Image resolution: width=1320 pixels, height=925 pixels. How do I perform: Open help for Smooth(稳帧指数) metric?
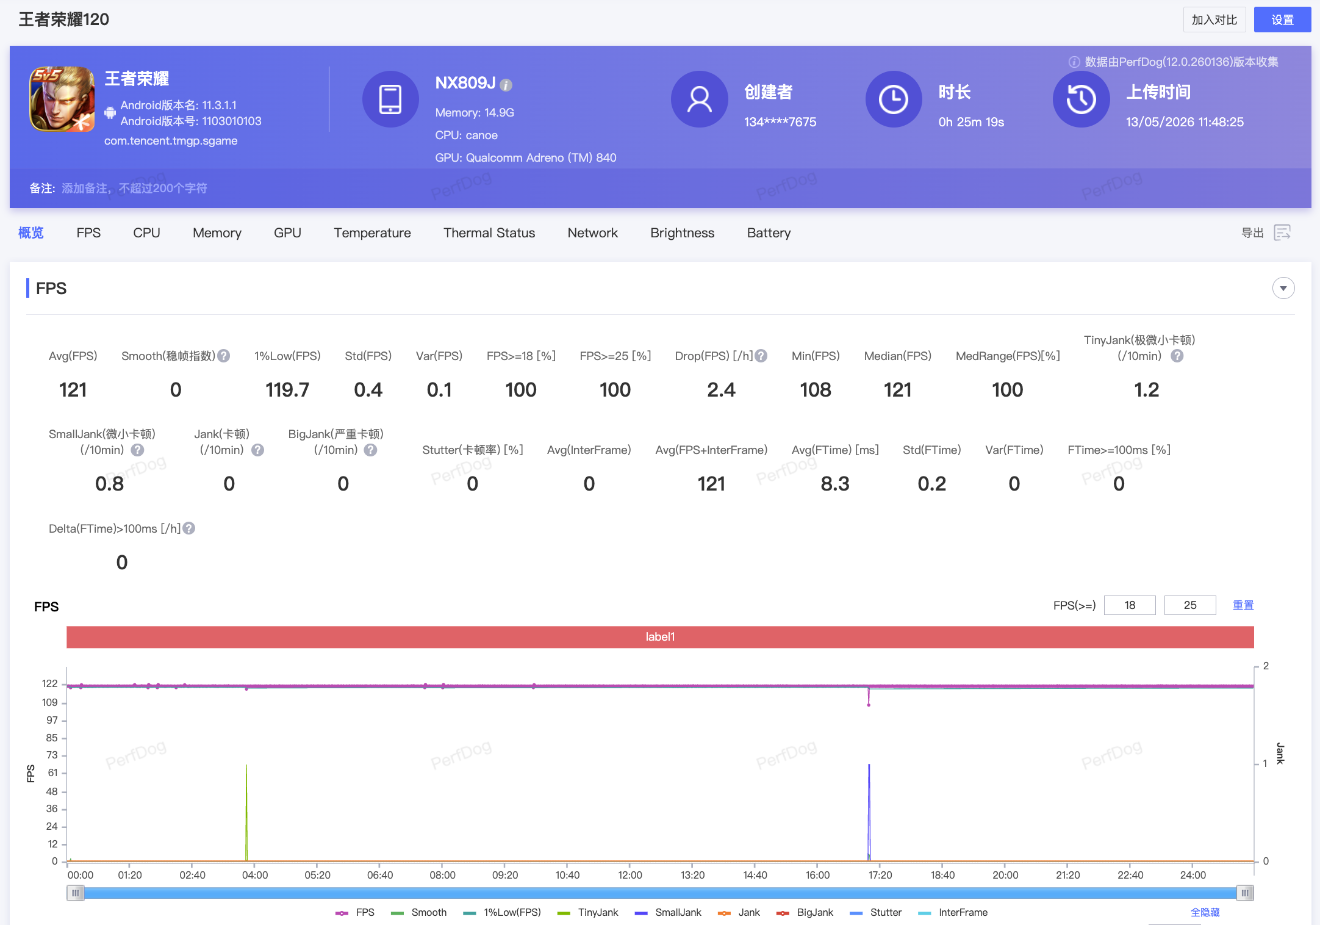pyautogui.click(x=224, y=356)
